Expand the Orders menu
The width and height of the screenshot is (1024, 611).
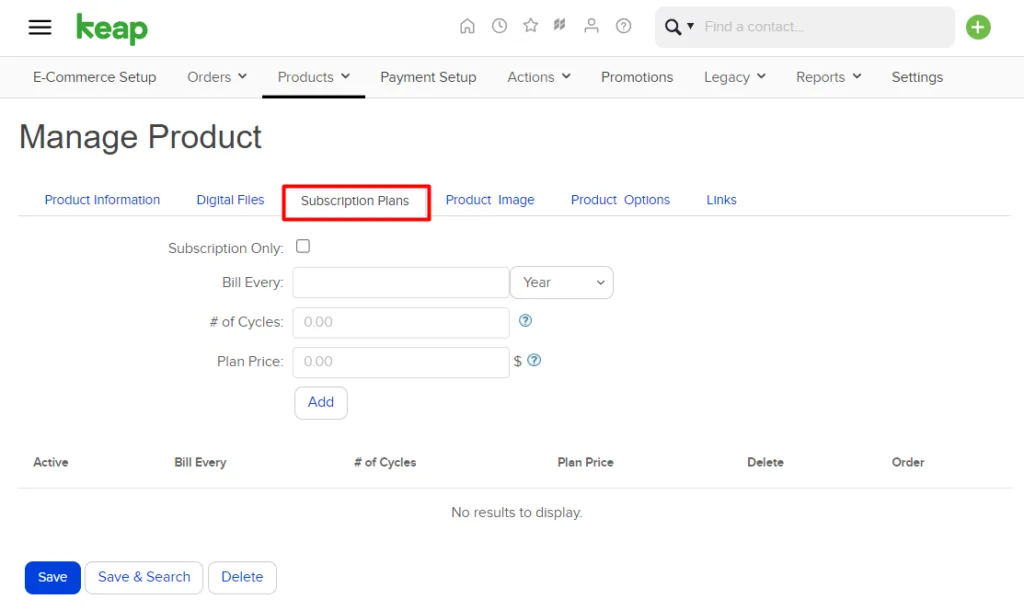(217, 77)
